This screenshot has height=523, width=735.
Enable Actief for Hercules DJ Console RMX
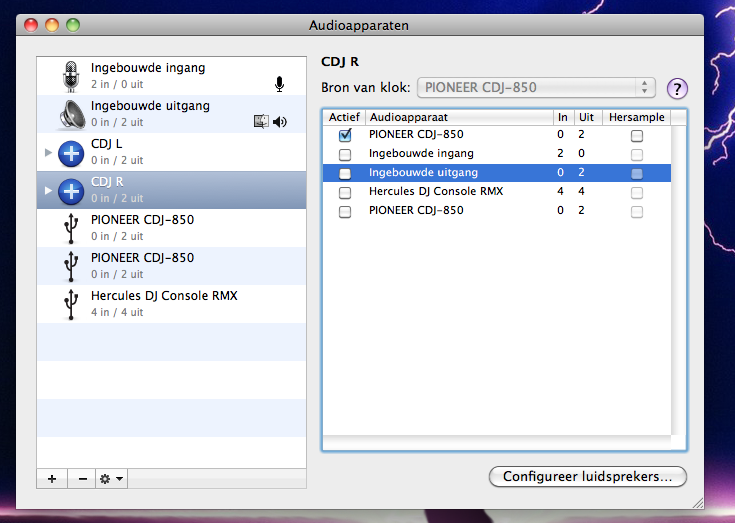pos(345,192)
